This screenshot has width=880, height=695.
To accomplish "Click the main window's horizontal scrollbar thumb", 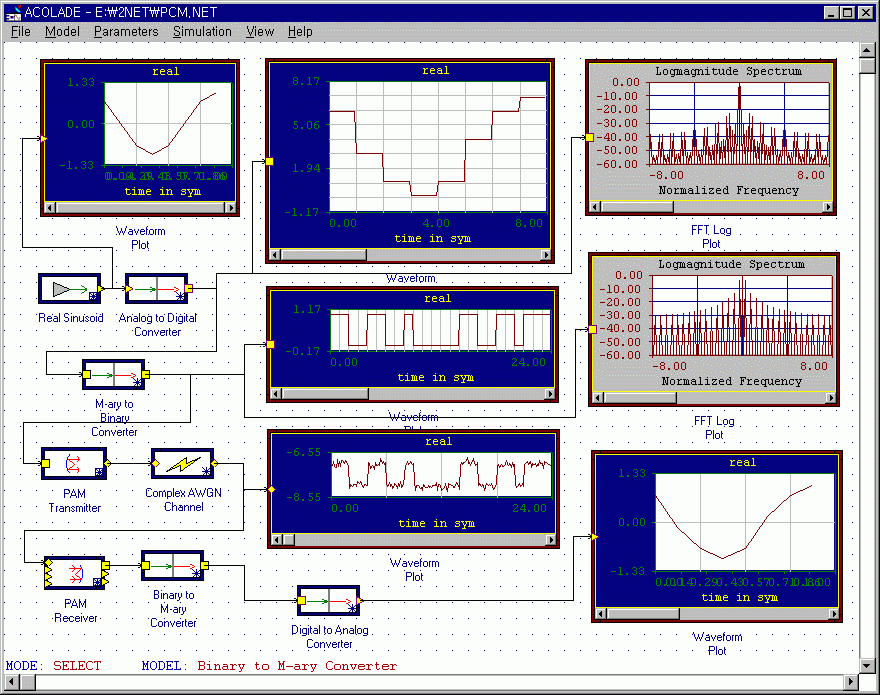I will pos(28,682).
